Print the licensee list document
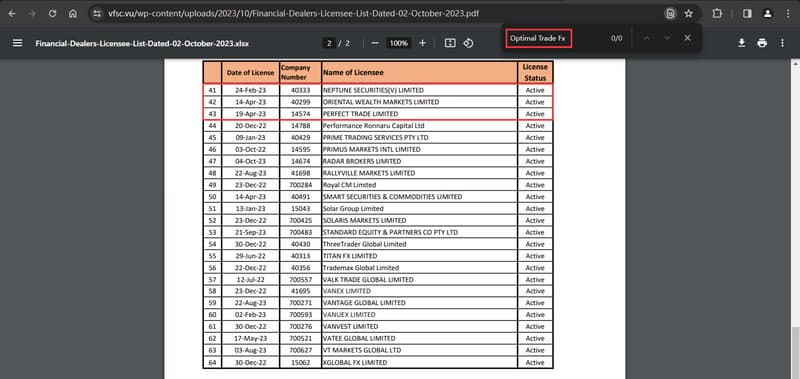The width and height of the screenshot is (800, 379). click(762, 43)
